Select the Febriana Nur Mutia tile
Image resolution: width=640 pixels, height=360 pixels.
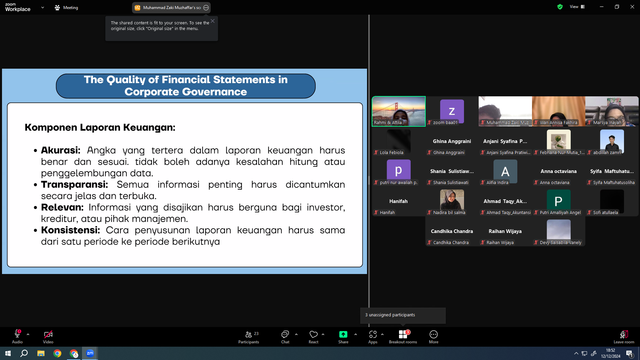558,141
